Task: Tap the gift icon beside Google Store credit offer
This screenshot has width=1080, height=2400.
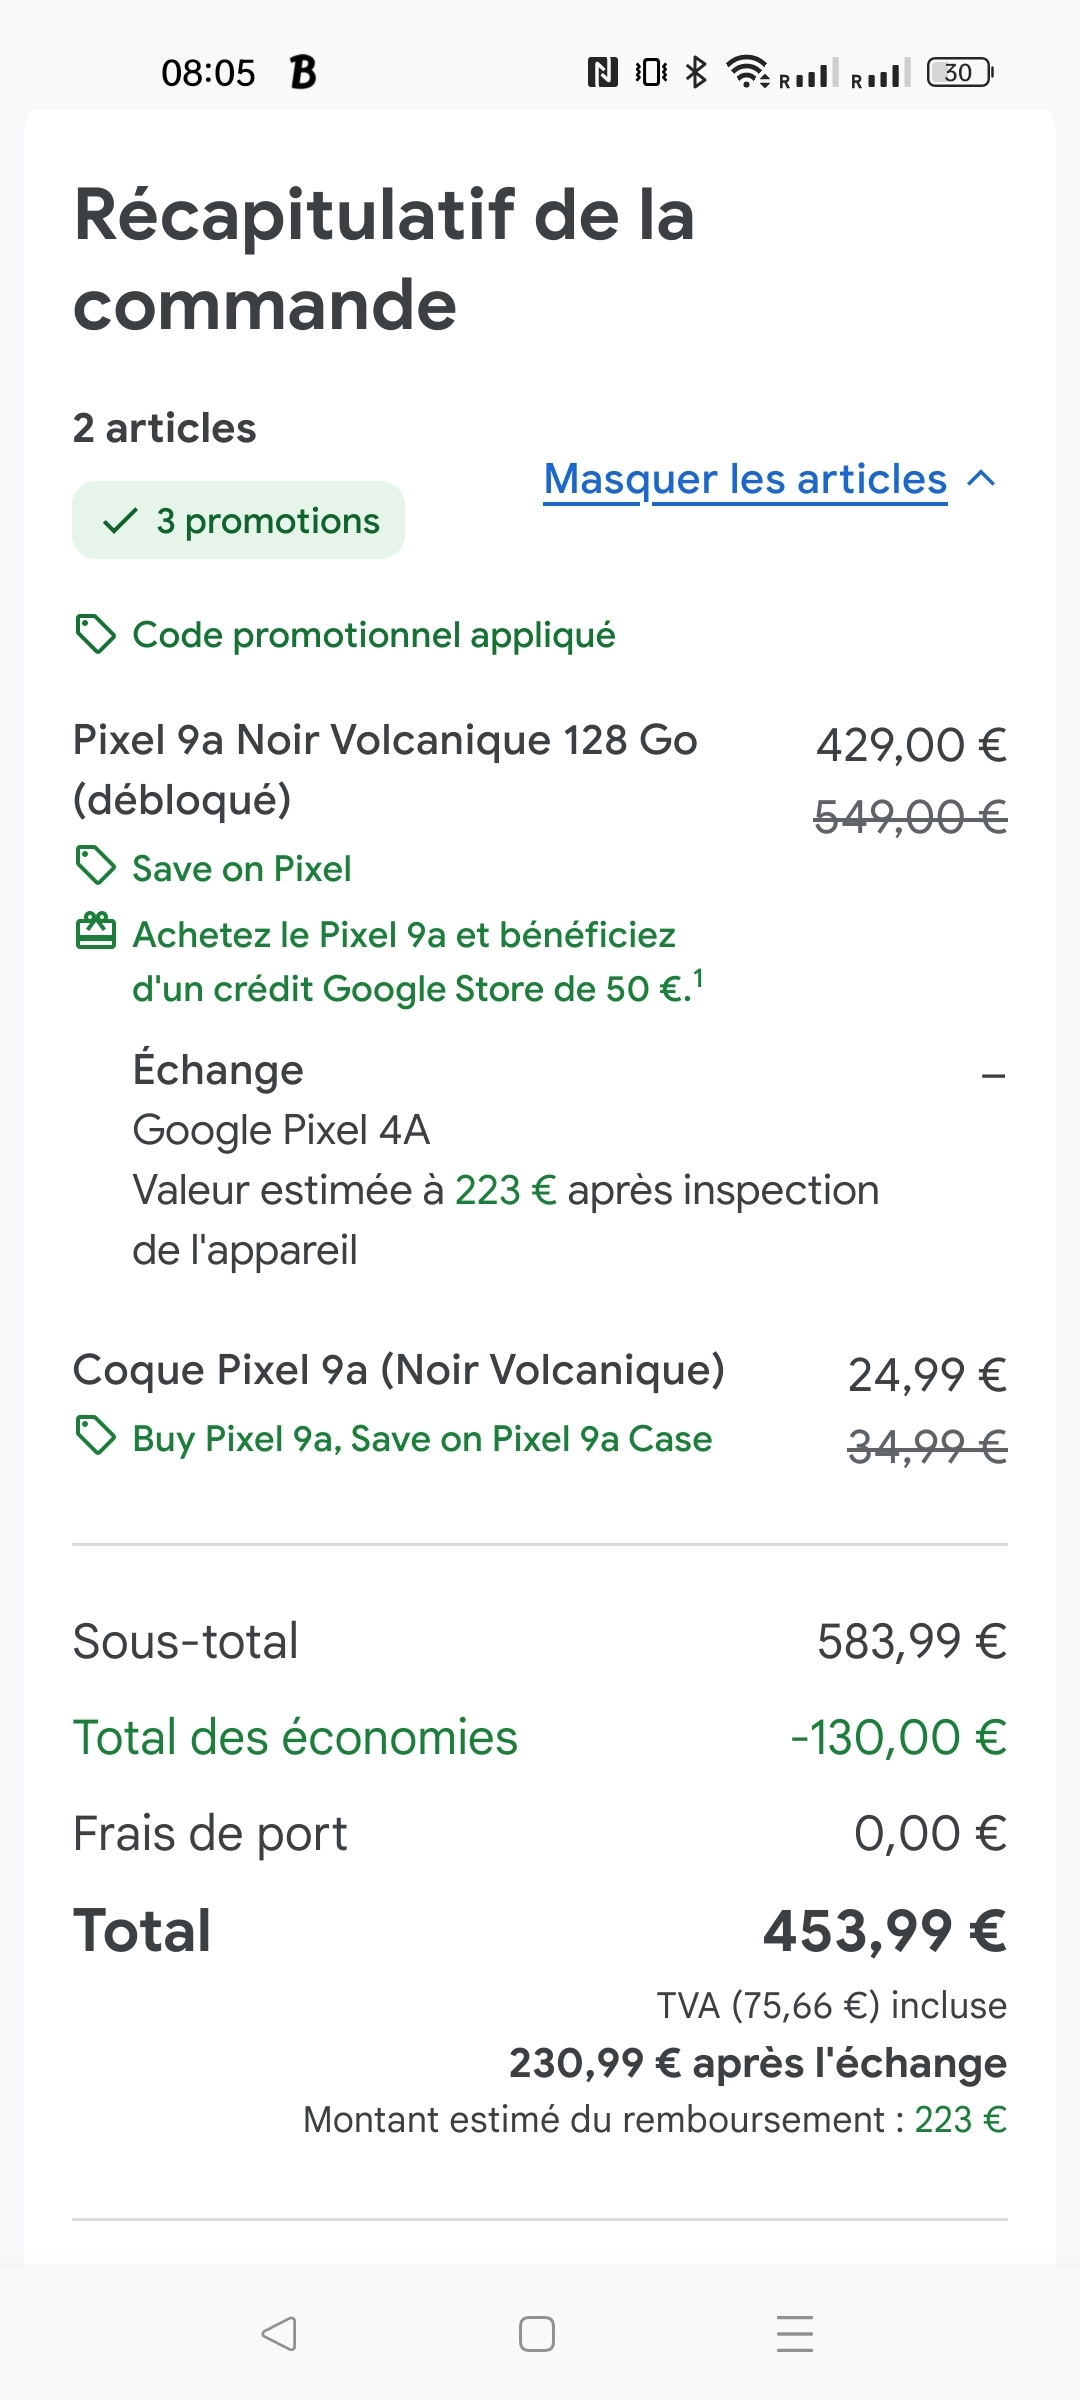Action: (96, 931)
